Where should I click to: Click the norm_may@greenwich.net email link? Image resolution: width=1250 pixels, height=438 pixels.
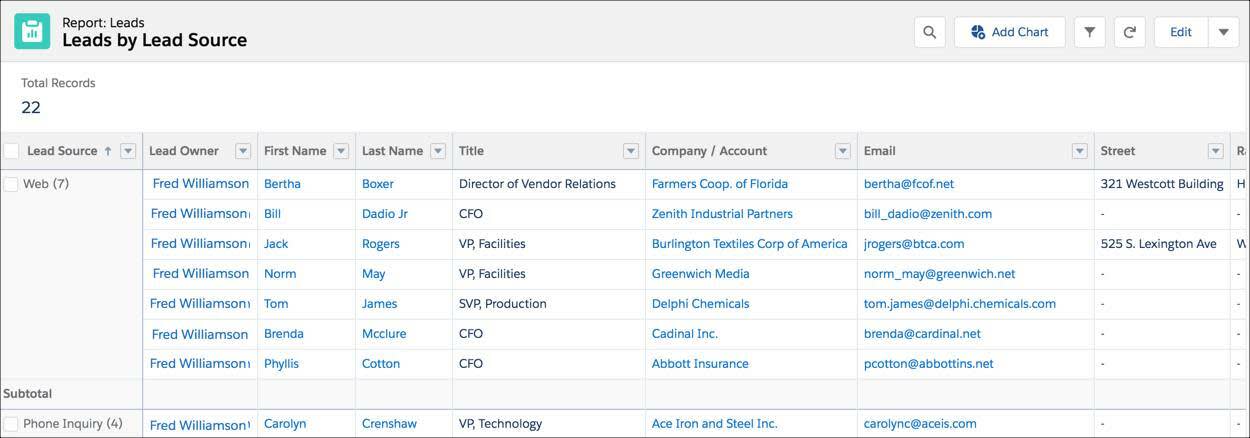click(939, 274)
